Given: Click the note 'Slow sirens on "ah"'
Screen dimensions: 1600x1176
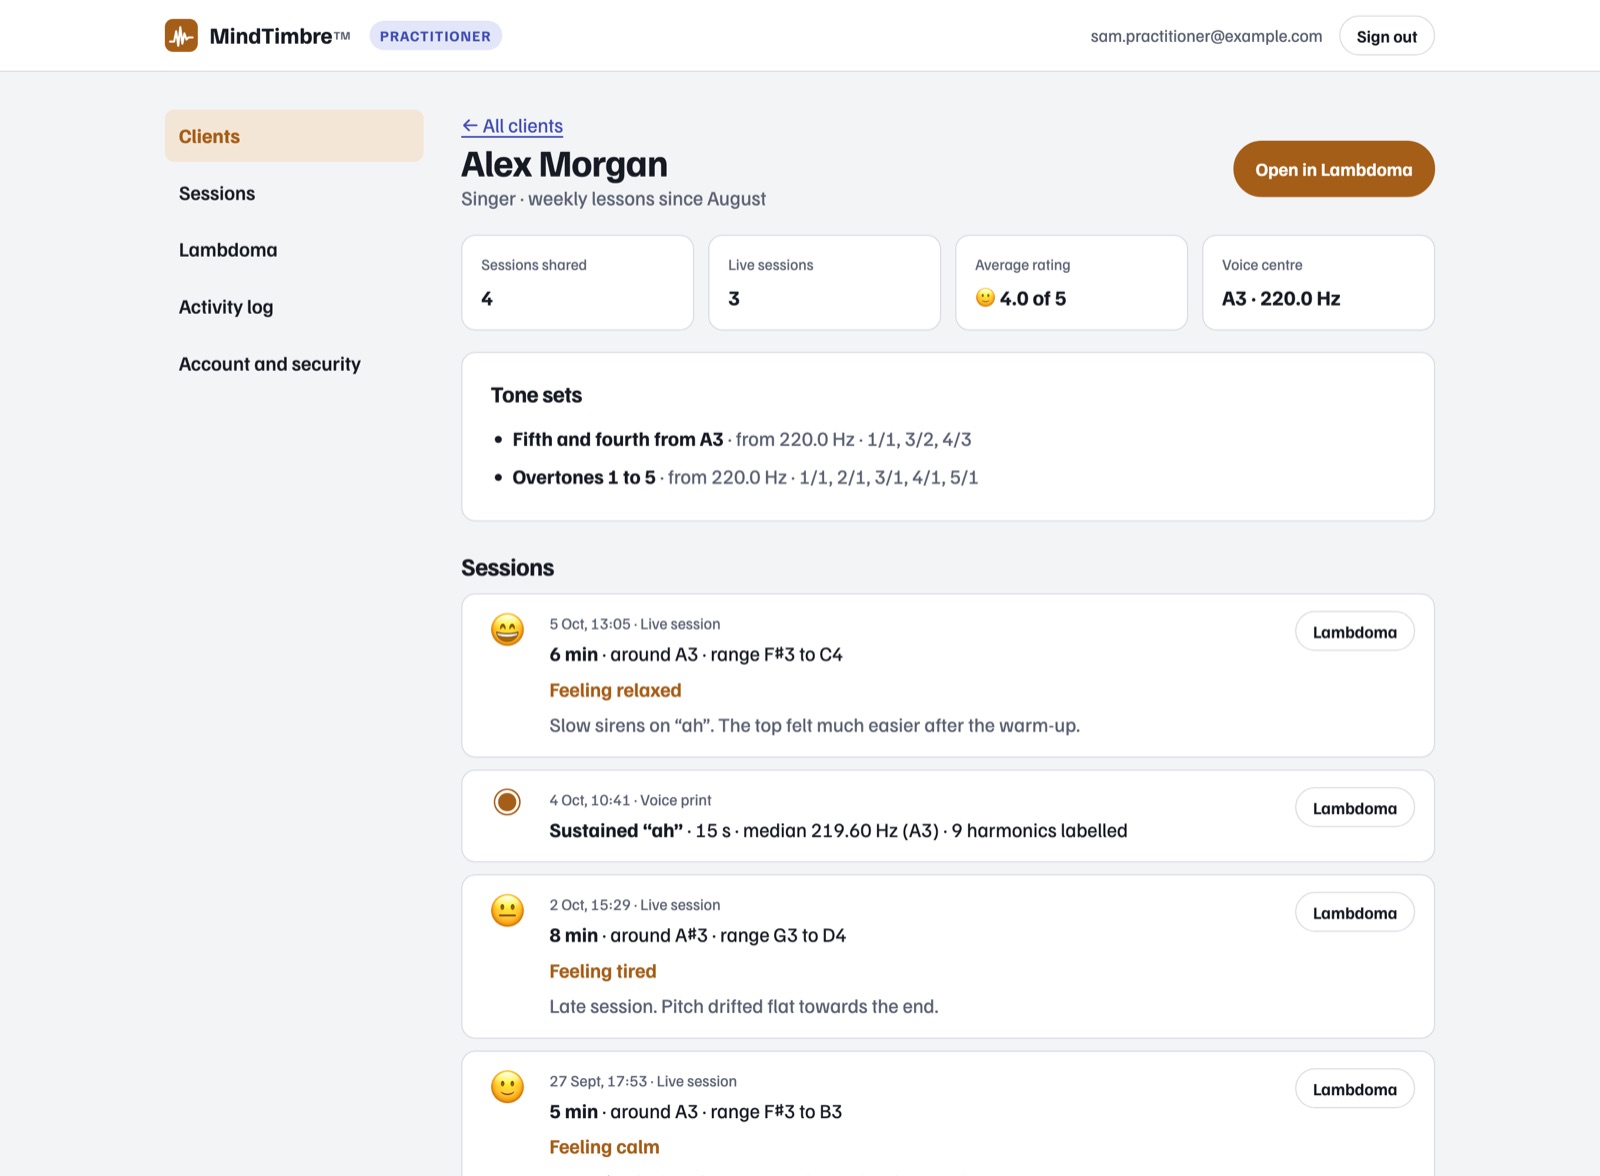Looking at the screenshot, I should pyautogui.click(x=814, y=726).
